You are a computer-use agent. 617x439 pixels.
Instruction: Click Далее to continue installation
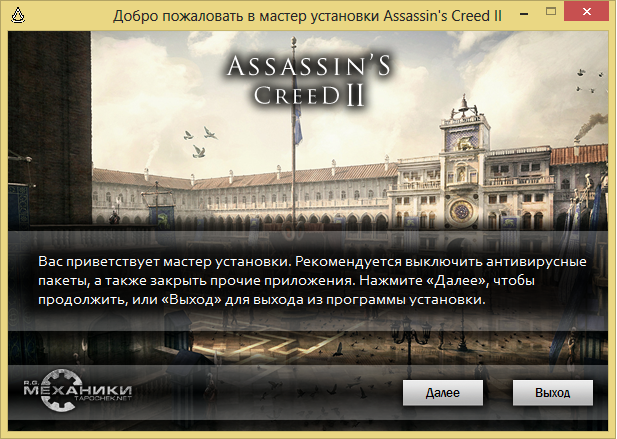(443, 393)
